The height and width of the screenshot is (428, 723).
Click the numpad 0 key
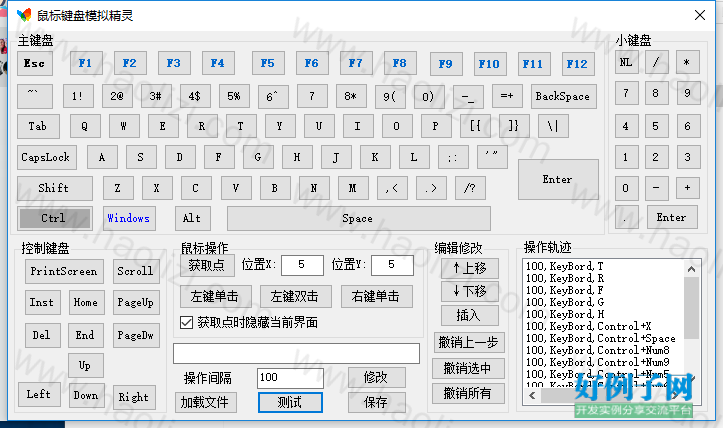point(626,188)
